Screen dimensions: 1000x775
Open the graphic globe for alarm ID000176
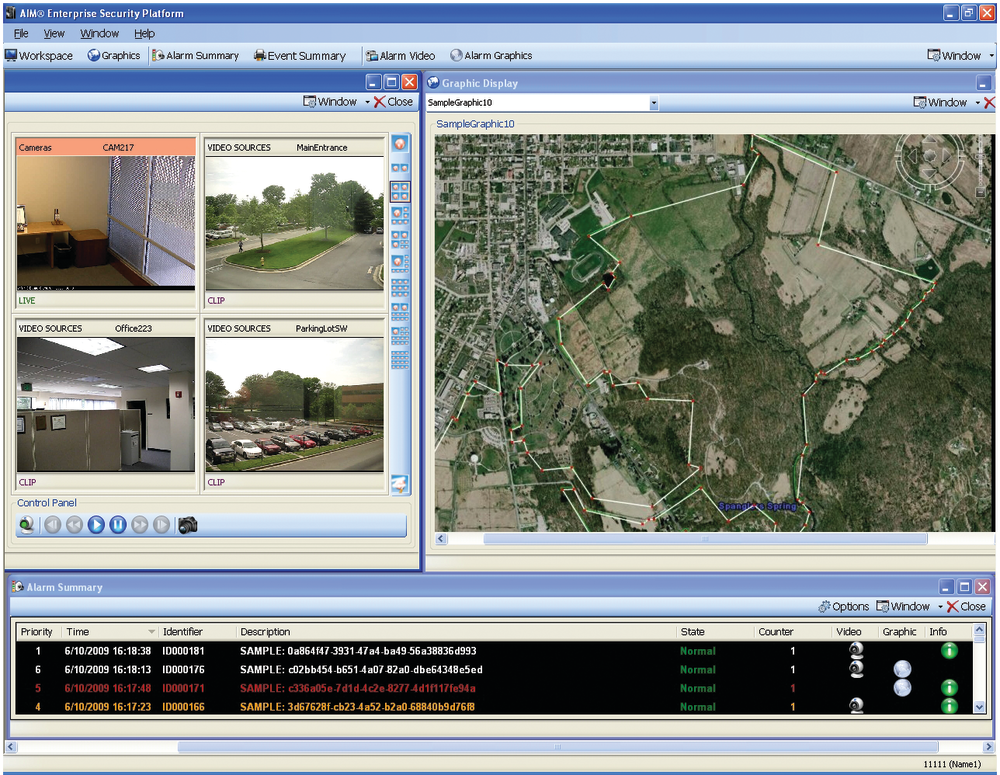tap(902, 670)
